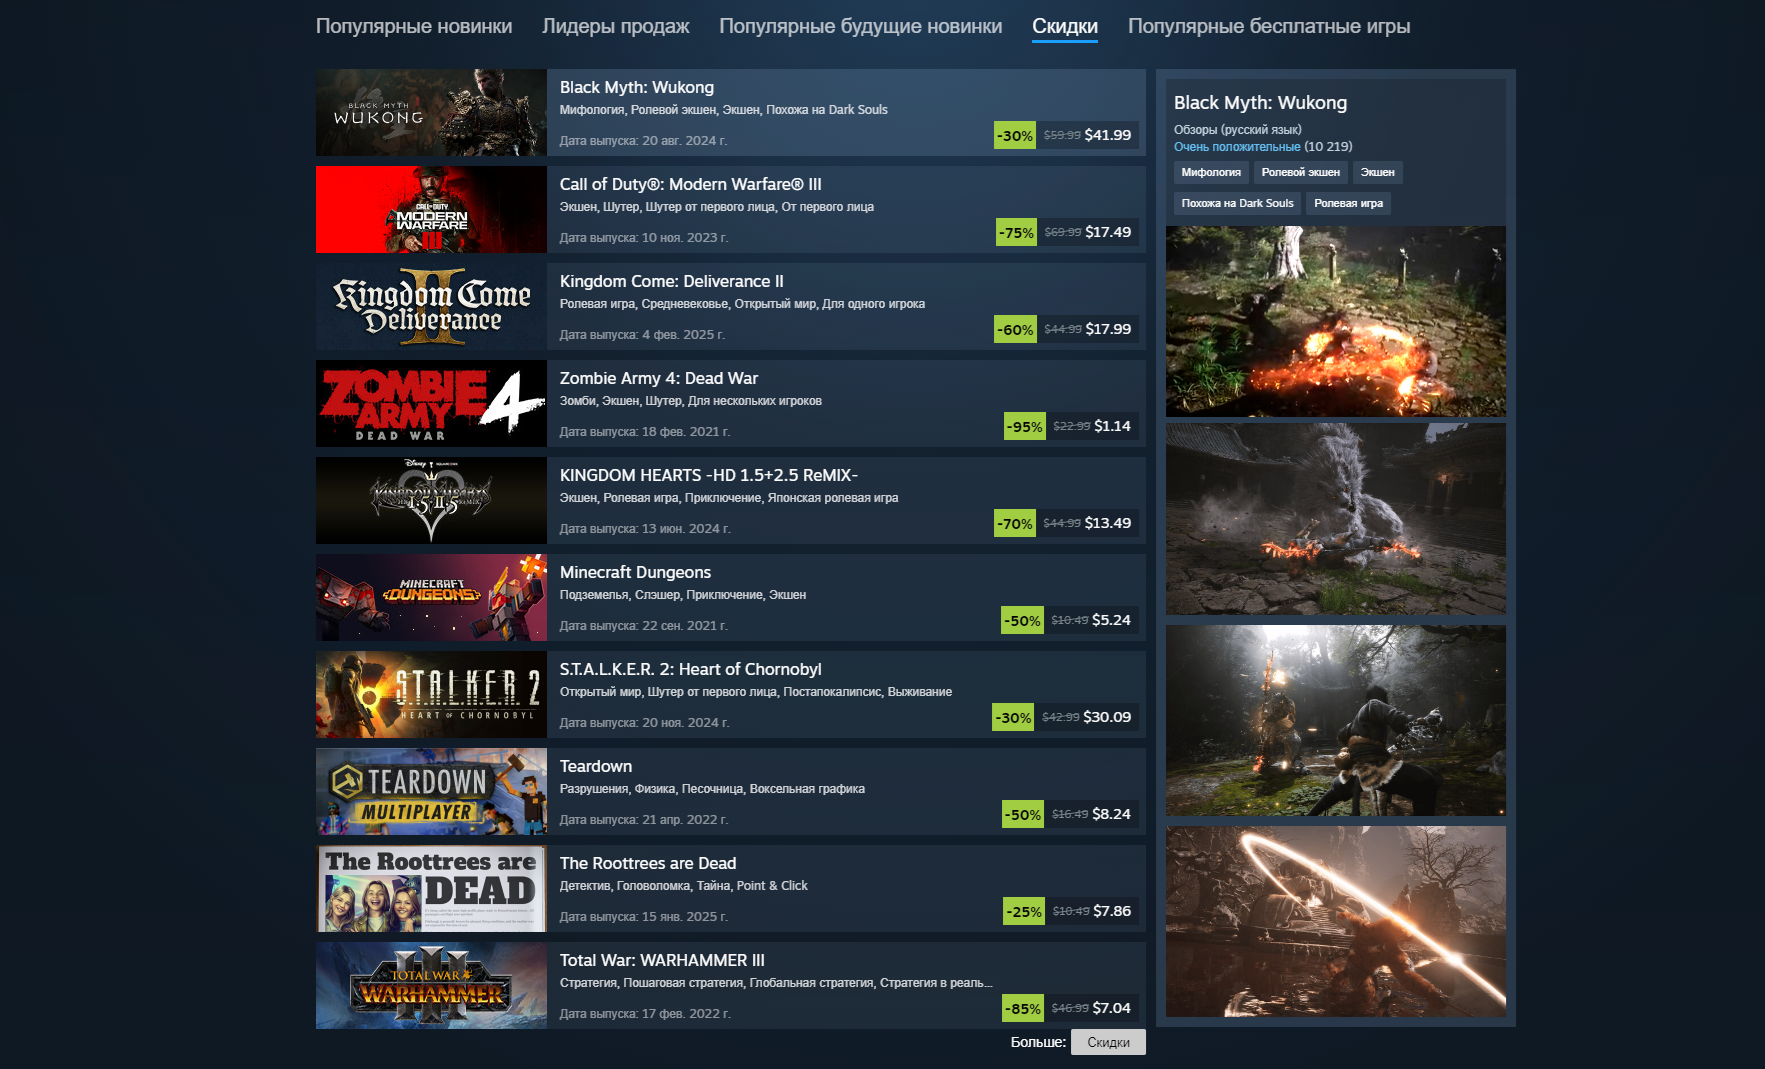The width and height of the screenshot is (1765, 1069).
Task: Open the Call of Duty®: Modern Warfare® III title
Action: 691,185
